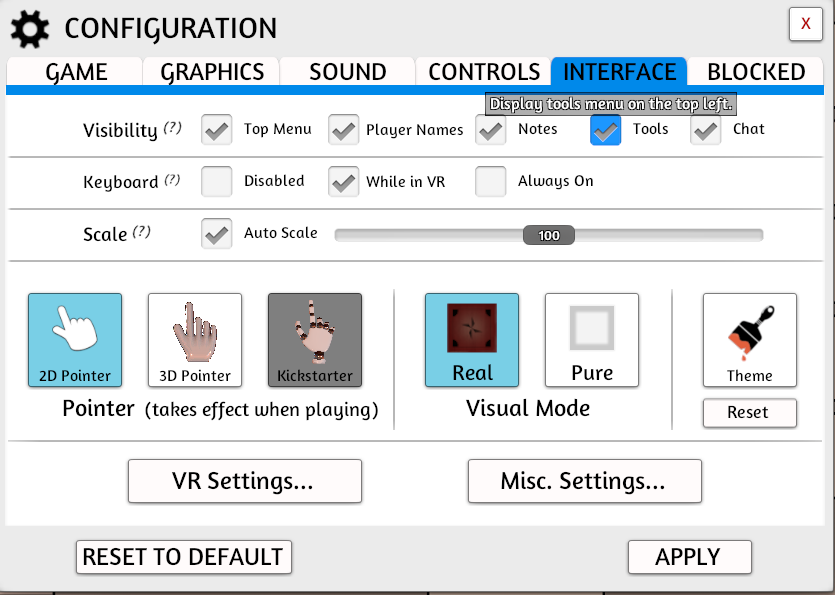The width and height of the screenshot is (835, 595).
Task: Open the SOUND tab
Action: 347,71
